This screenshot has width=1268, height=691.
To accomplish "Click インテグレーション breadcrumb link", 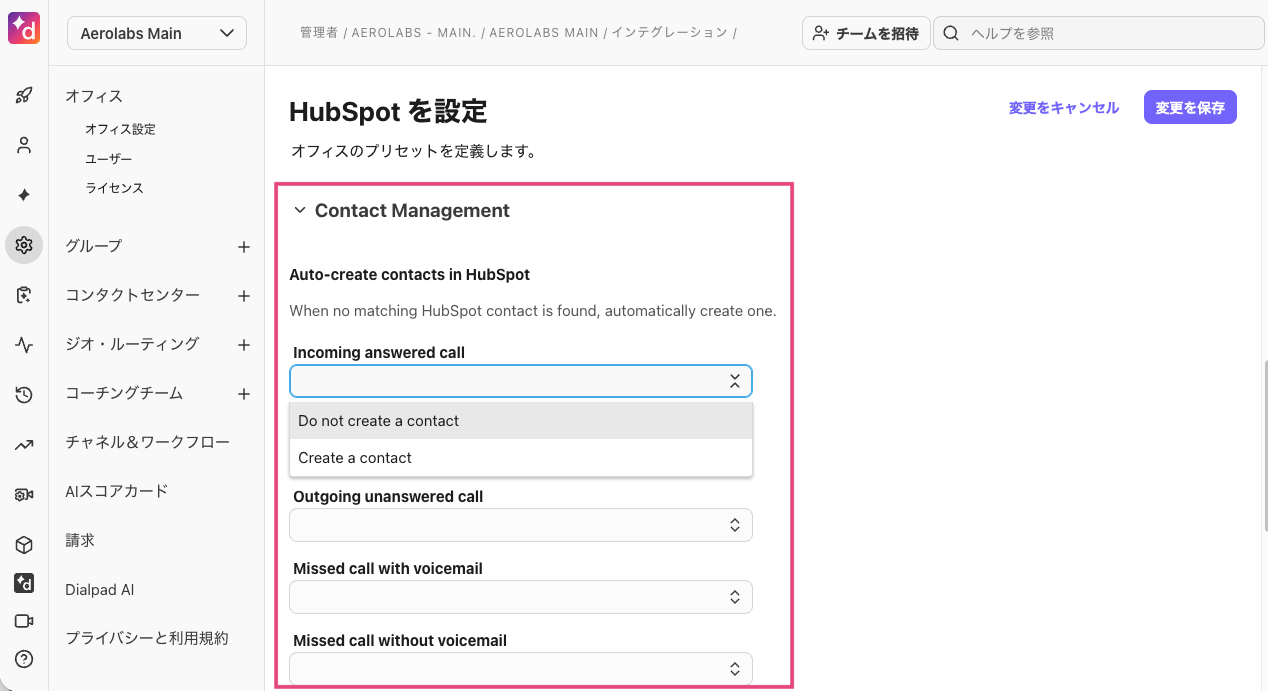I will click(669, 33).
